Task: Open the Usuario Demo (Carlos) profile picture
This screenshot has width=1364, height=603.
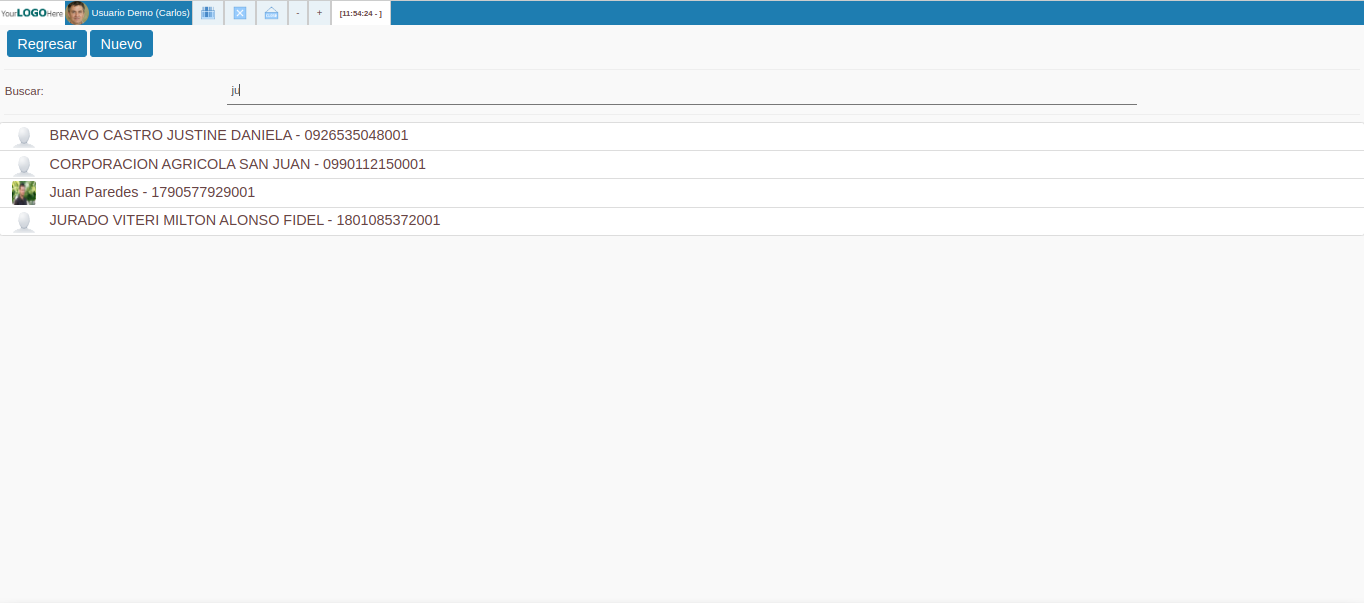Action: pyautogui.click(x=77, y=13)
